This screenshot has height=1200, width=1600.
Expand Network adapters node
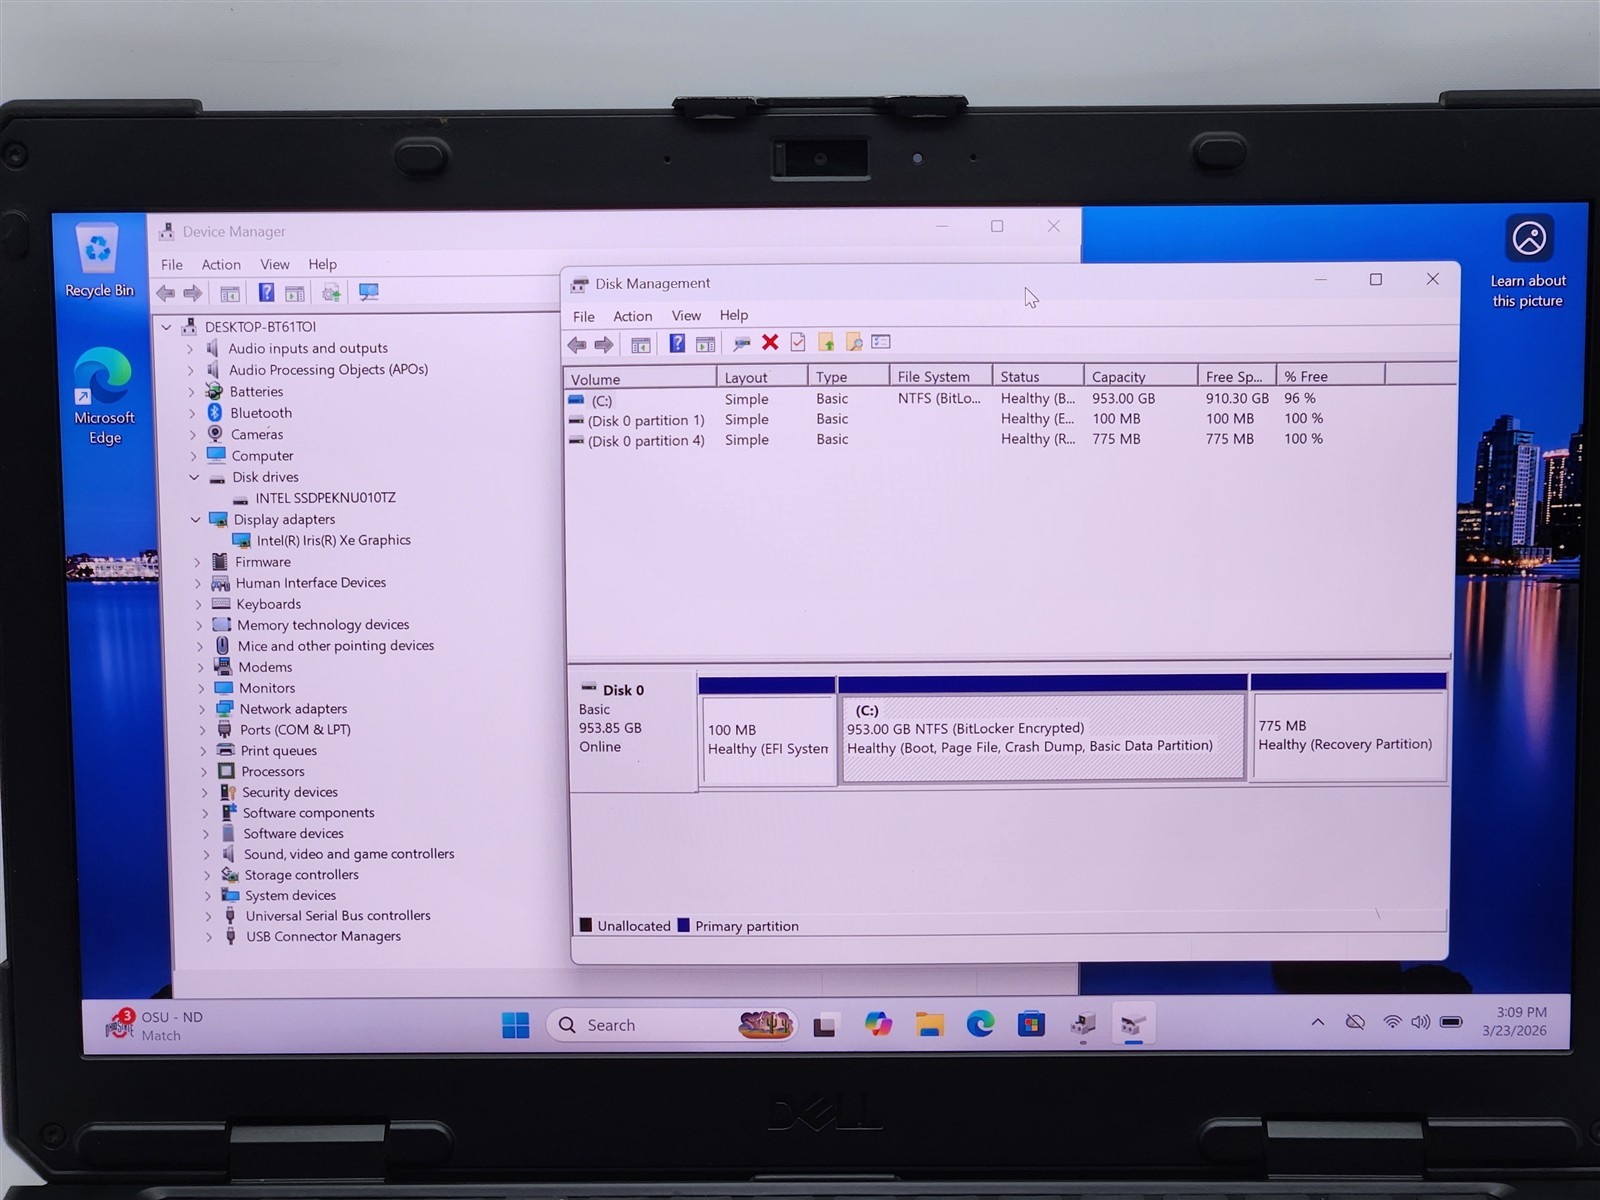pos(201,709)
